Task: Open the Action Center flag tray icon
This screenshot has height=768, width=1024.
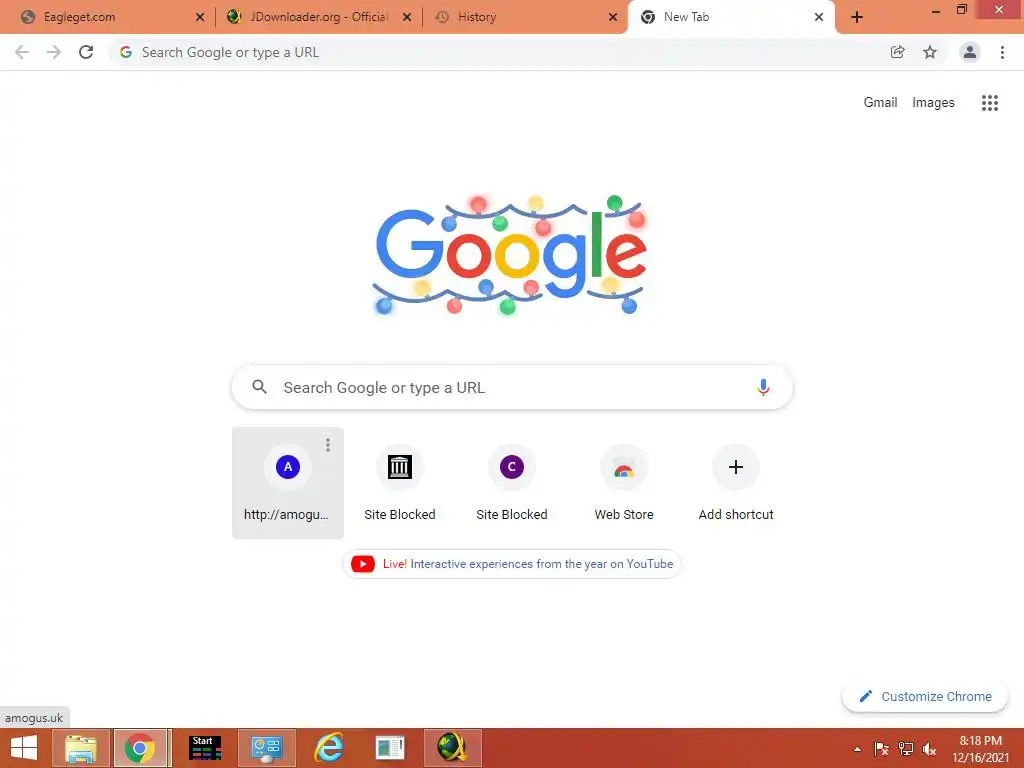Action: [881, 749]
